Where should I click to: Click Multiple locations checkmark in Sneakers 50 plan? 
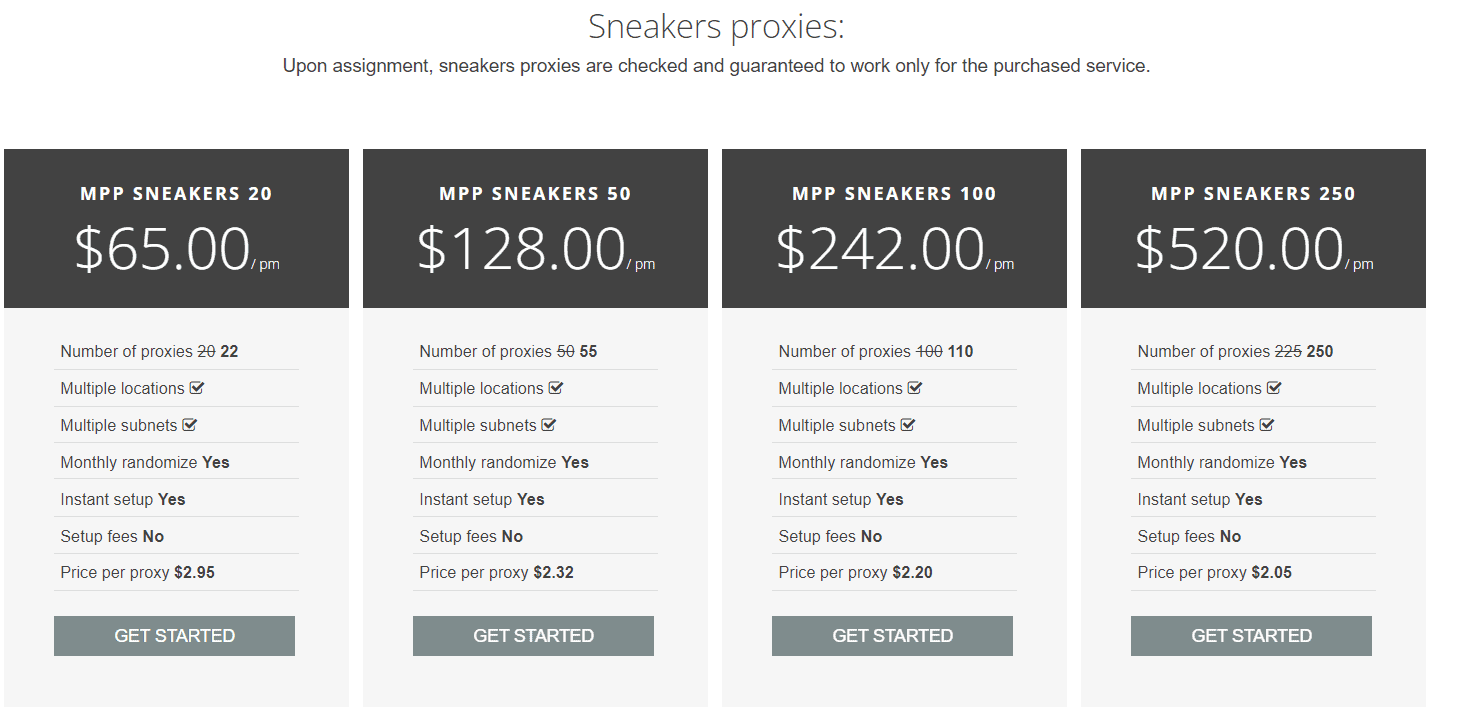[556, 388]
